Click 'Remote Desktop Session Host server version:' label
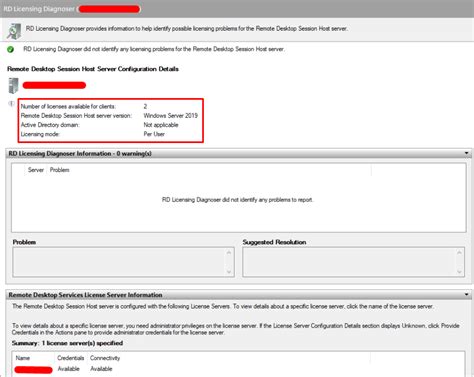This screenshot has width=474, height=377. [x=76, y=116]
